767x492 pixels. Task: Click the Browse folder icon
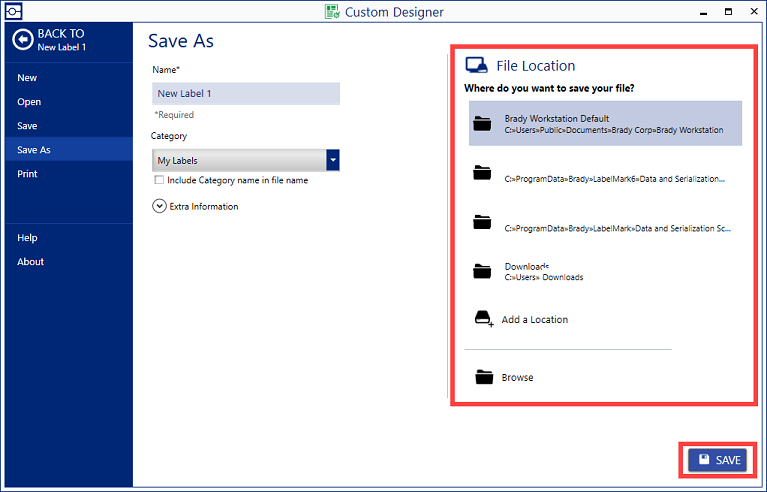(x=484, y=377)
